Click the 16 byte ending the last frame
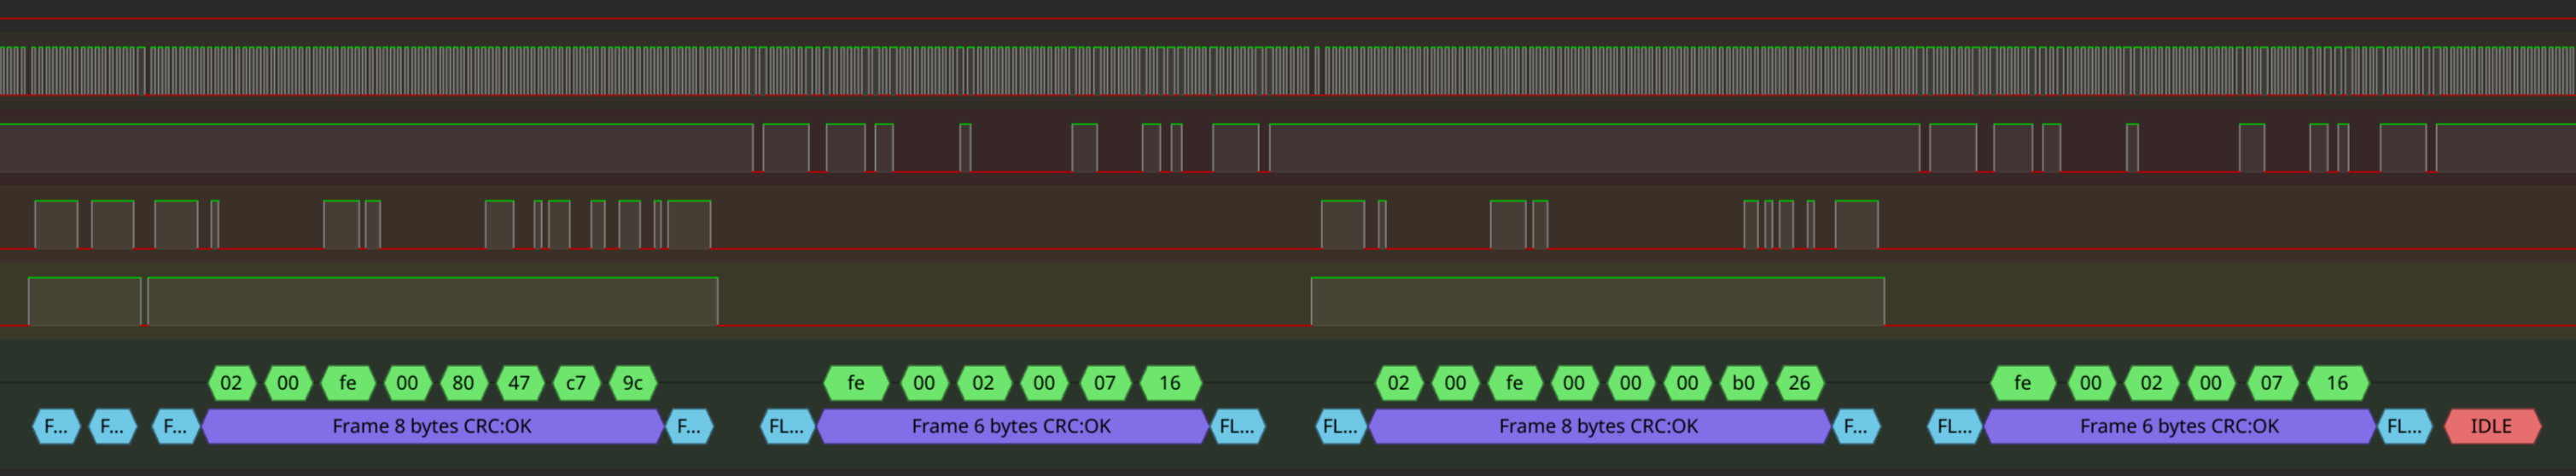 coord(2337,383)
